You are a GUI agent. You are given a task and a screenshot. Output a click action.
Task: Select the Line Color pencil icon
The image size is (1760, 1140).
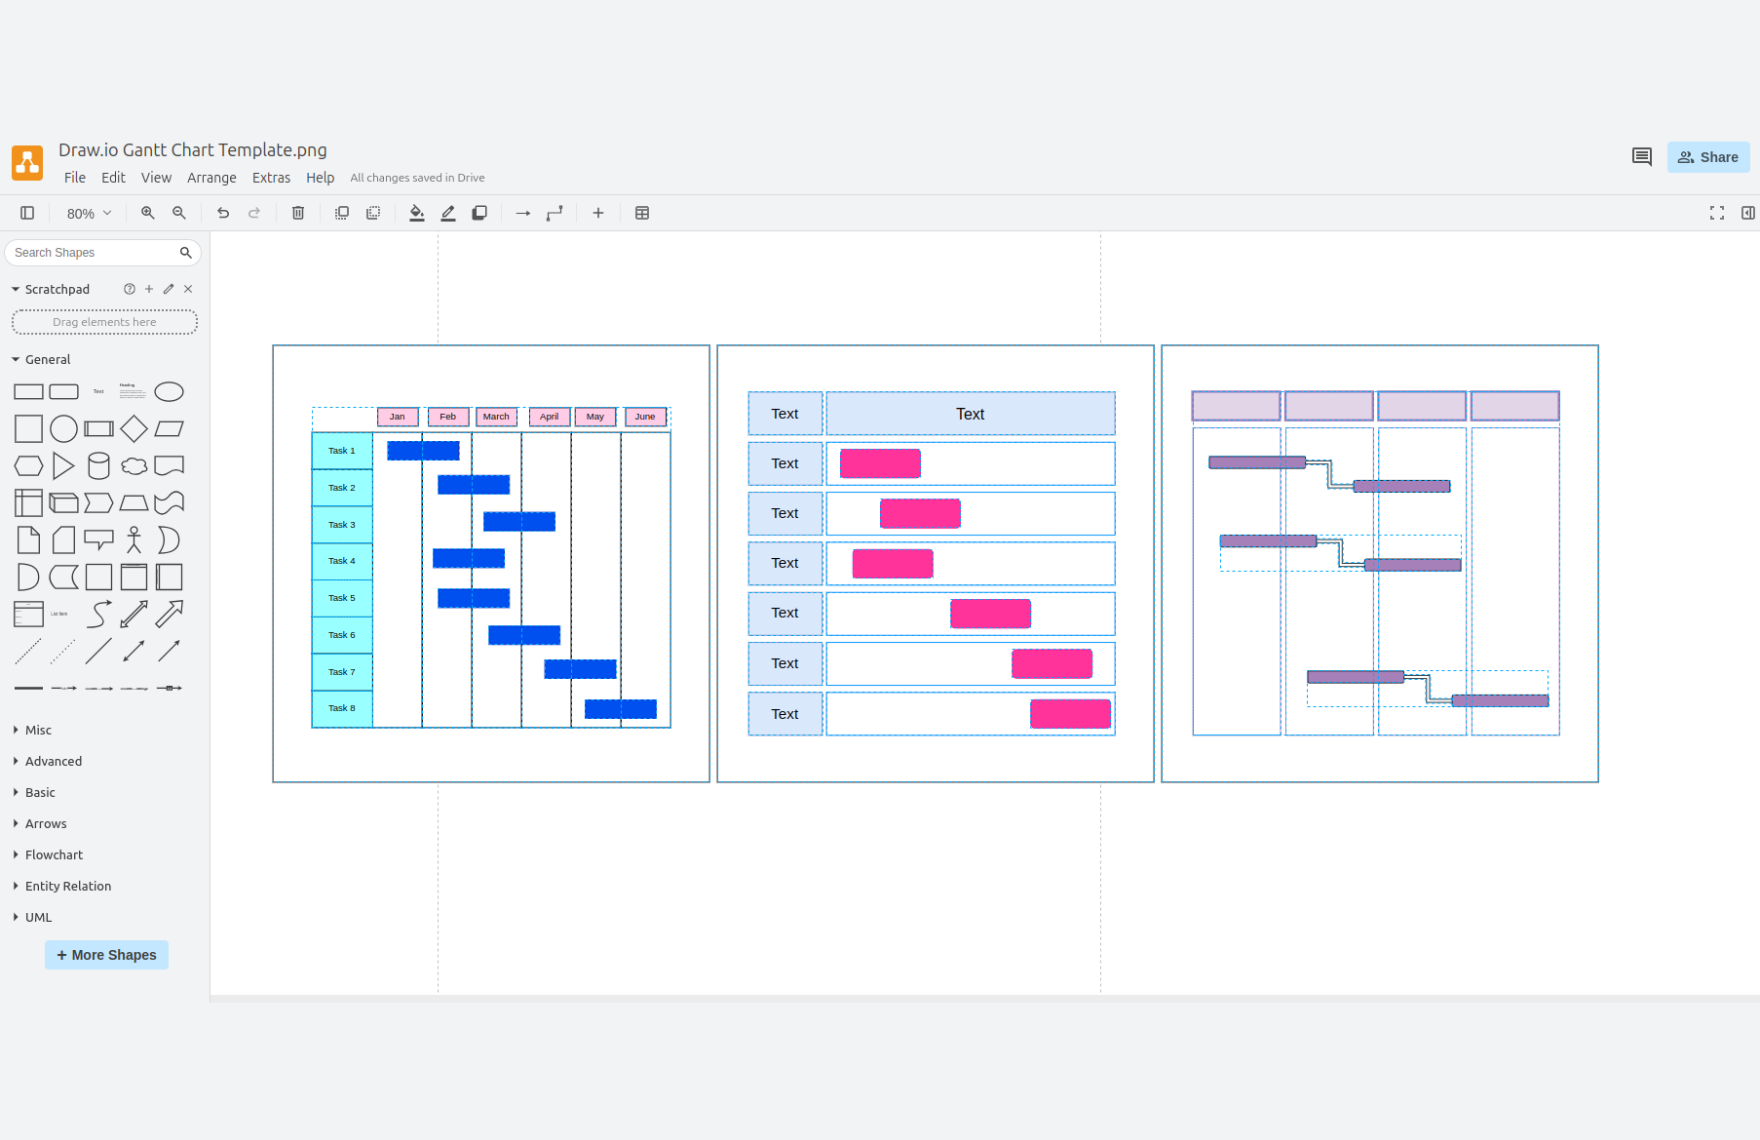[448, 212]
